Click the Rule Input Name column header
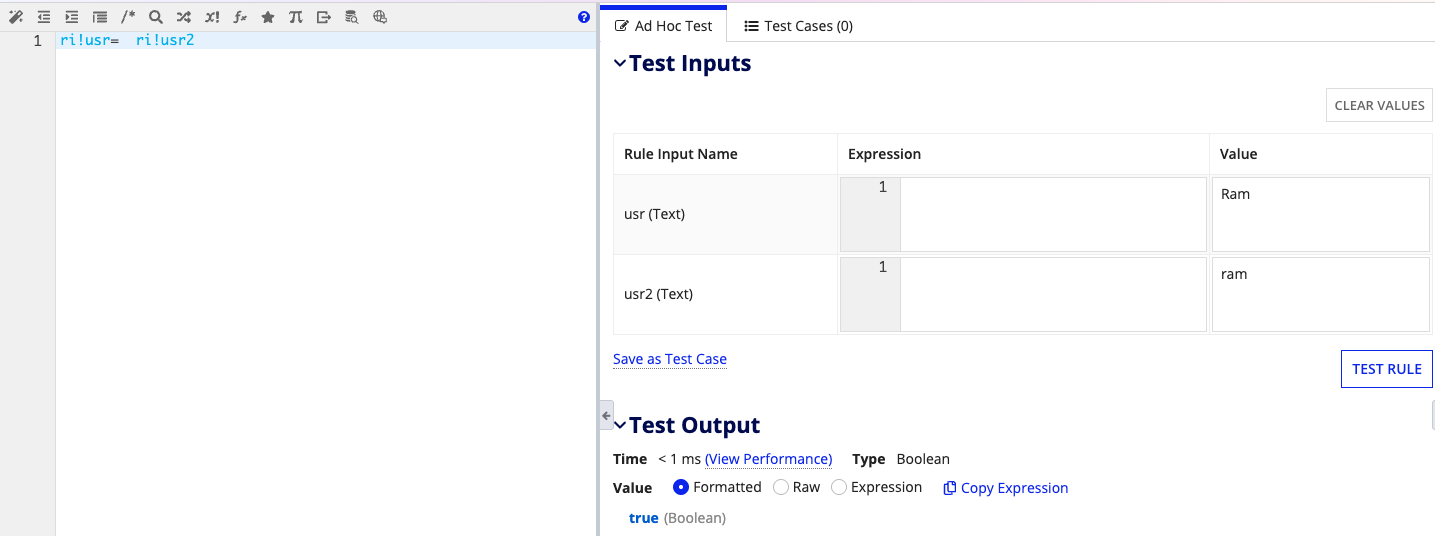 coord(681,154)
